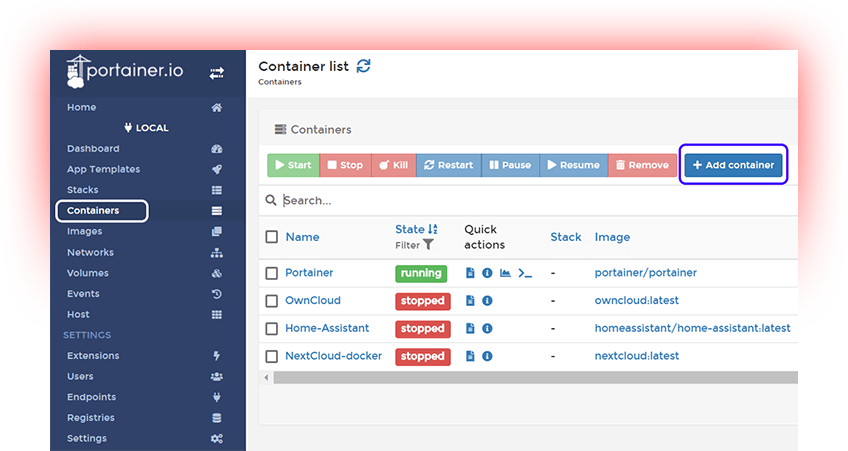Go to Stacks in the sidebar
The image size is (848, 451).
click(83, 190)
